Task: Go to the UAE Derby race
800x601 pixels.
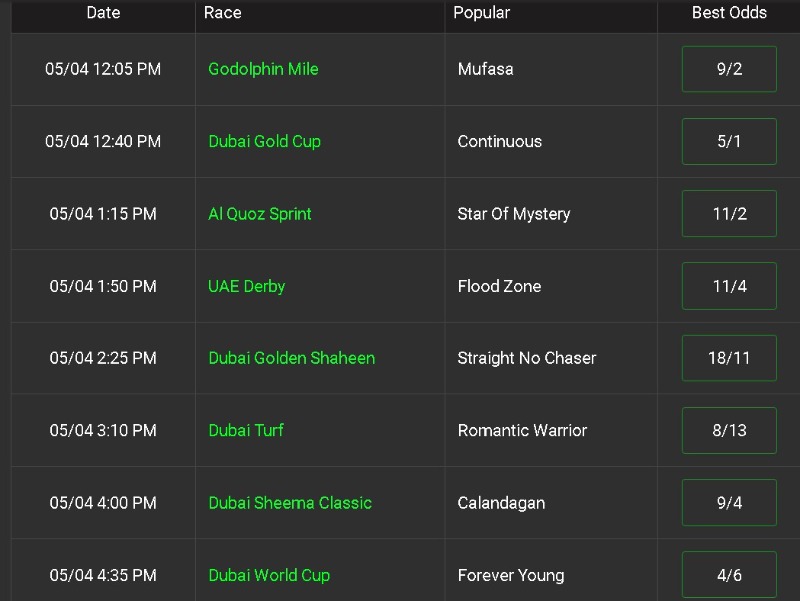Action: (246, 286)
